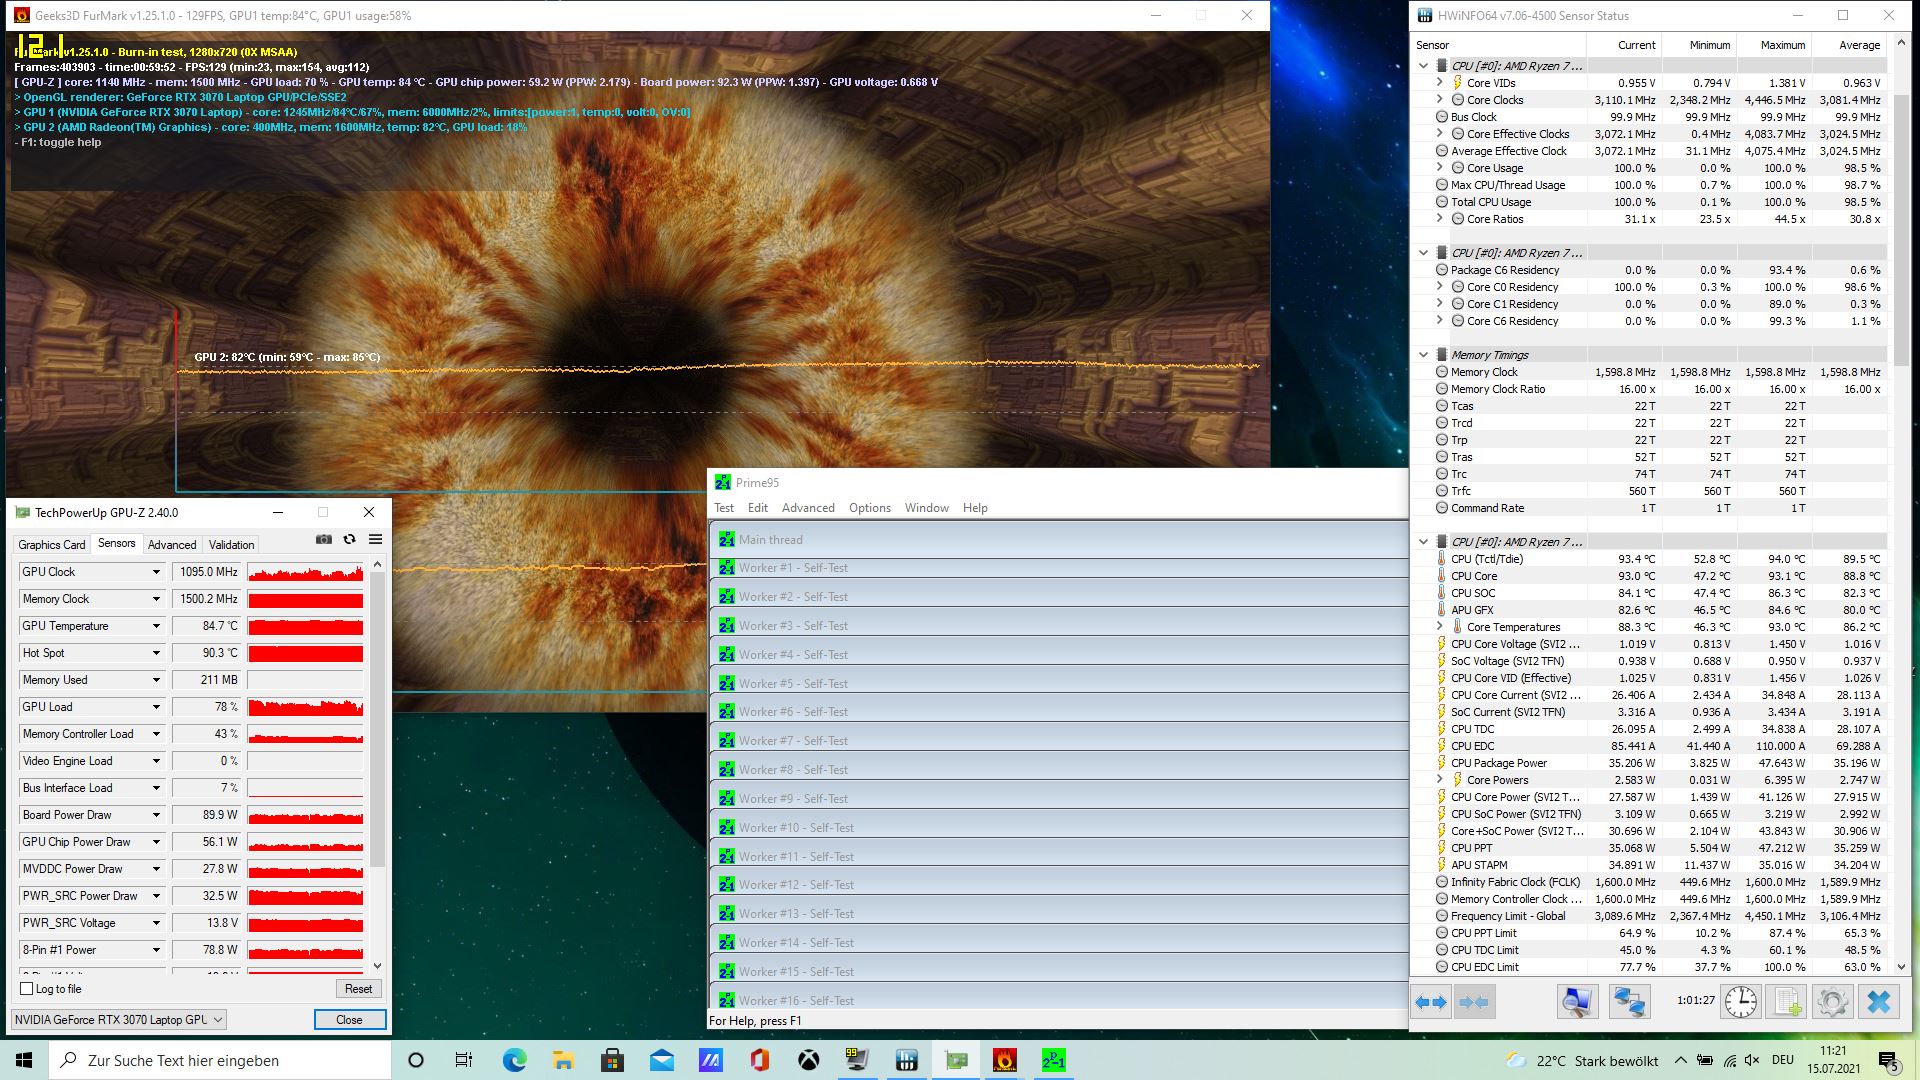Open Xbox app from taskbar
Viewport: 1920px width, 1080px height.
808,1060
